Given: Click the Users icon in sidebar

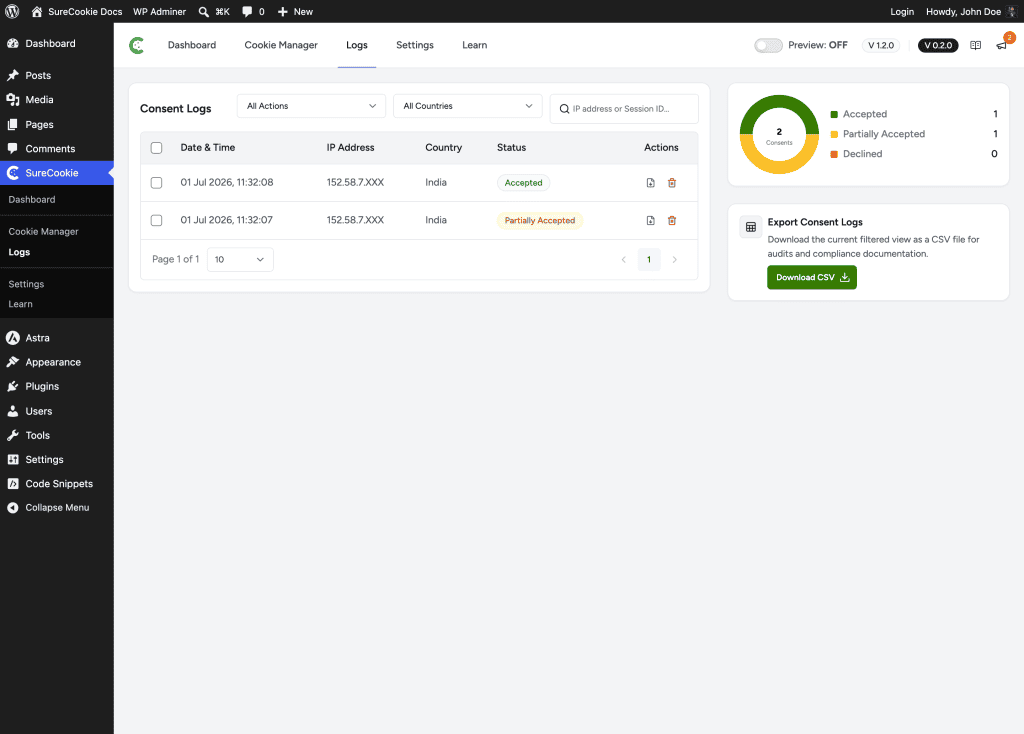Looking at the screenshot, I should 13,411.
